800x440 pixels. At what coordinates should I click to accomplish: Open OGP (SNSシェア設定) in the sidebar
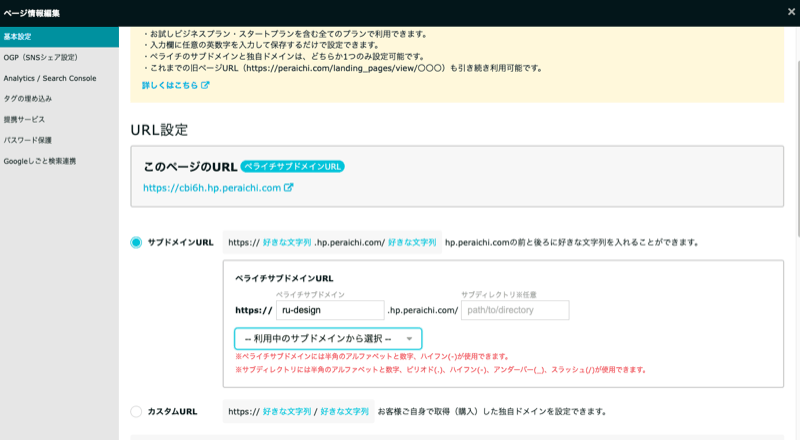40,57
